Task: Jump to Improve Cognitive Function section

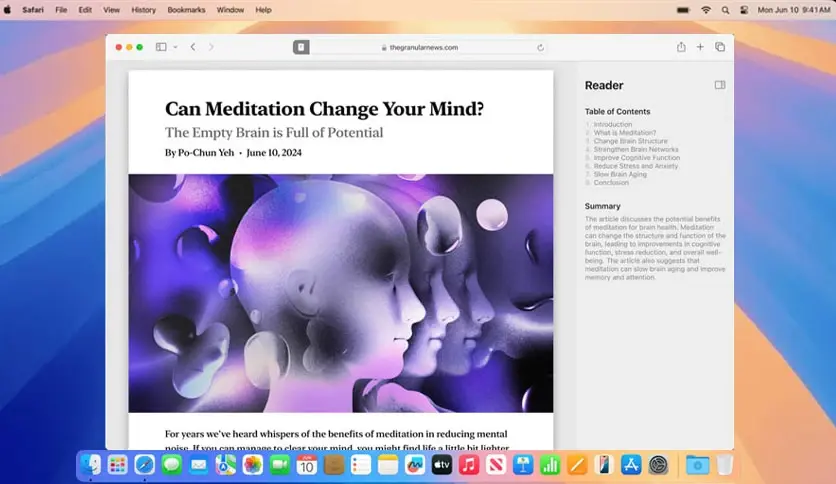Action: [x=637, y=158]
